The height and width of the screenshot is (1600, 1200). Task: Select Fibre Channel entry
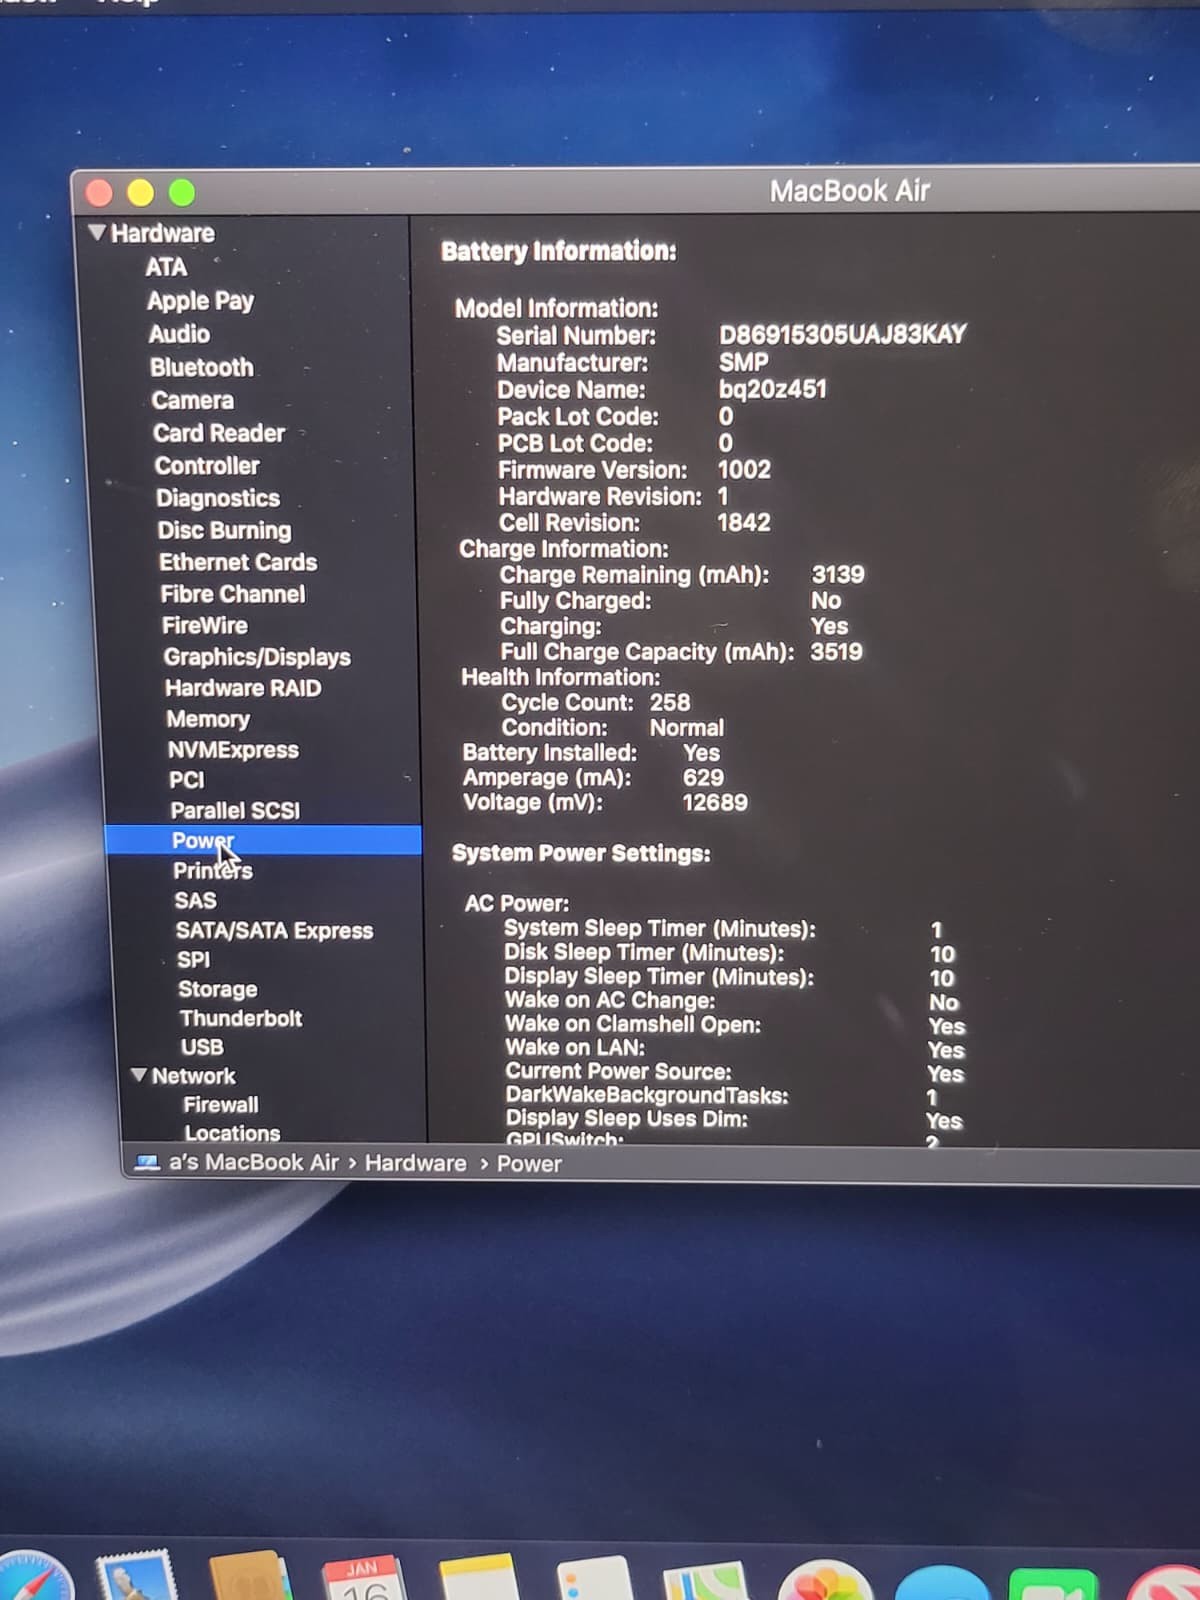[233, 594]
